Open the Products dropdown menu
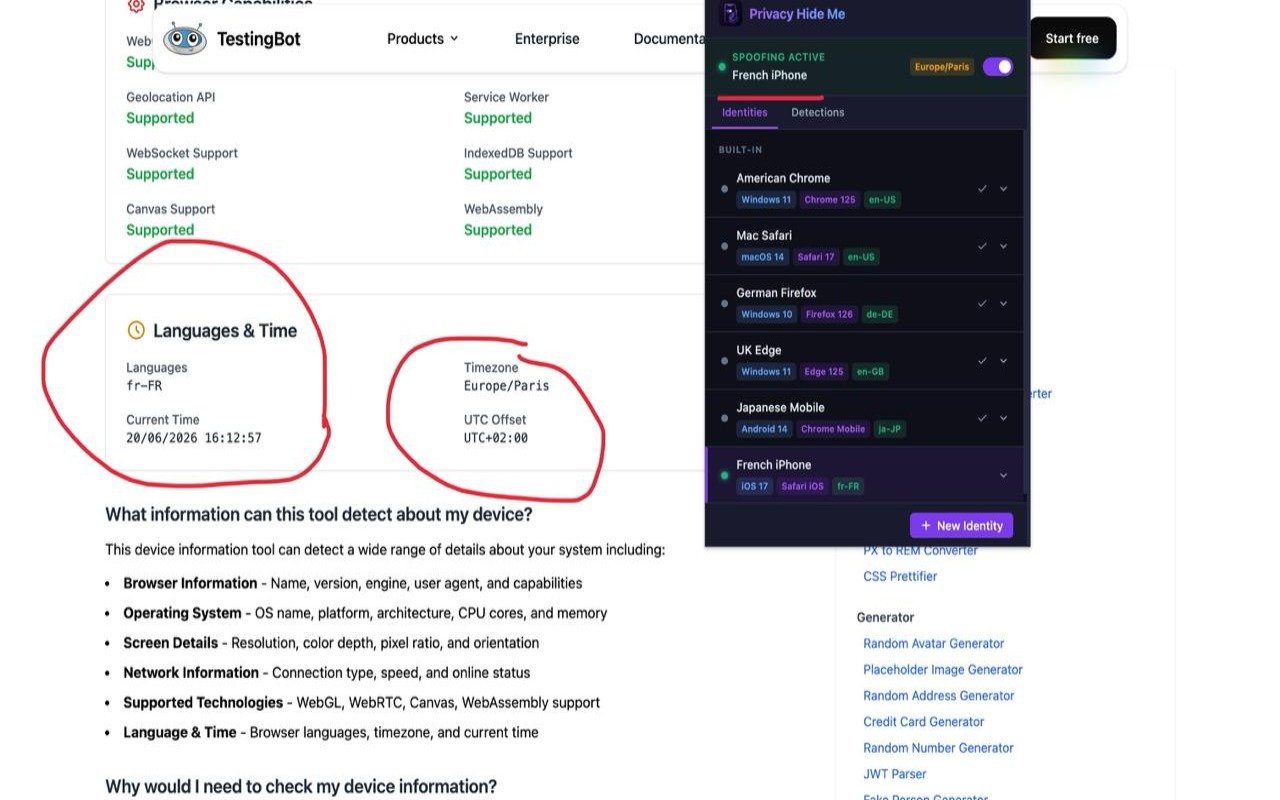1280x800 pixels. (x=423, y=39)
